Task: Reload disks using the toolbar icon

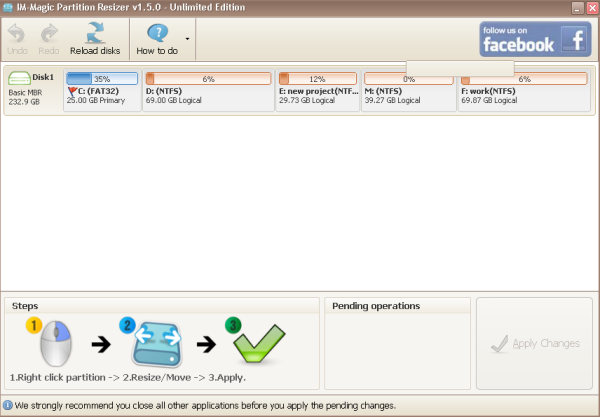Action: pos(95,32)
